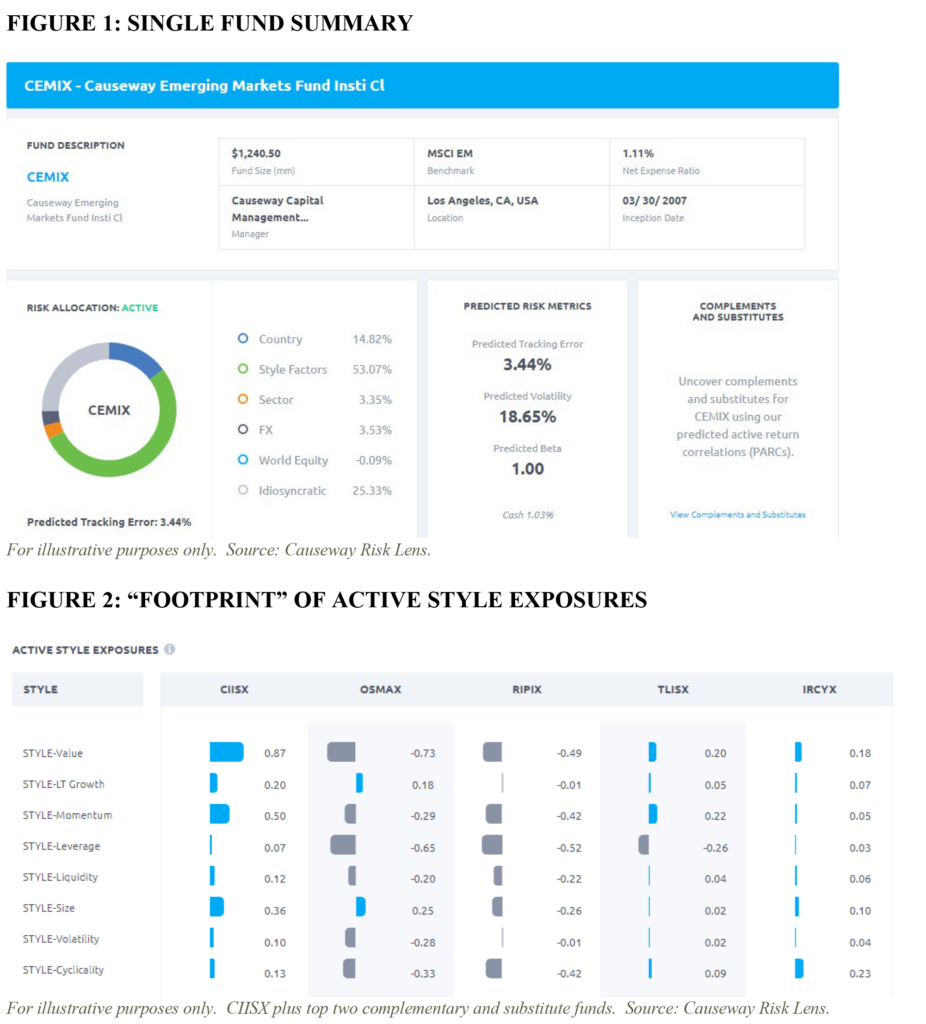Image resolution: width=926 pixels, height=1024 pixels.
Task: Select the World Equity legend circle marker
Action: (243, 460)
